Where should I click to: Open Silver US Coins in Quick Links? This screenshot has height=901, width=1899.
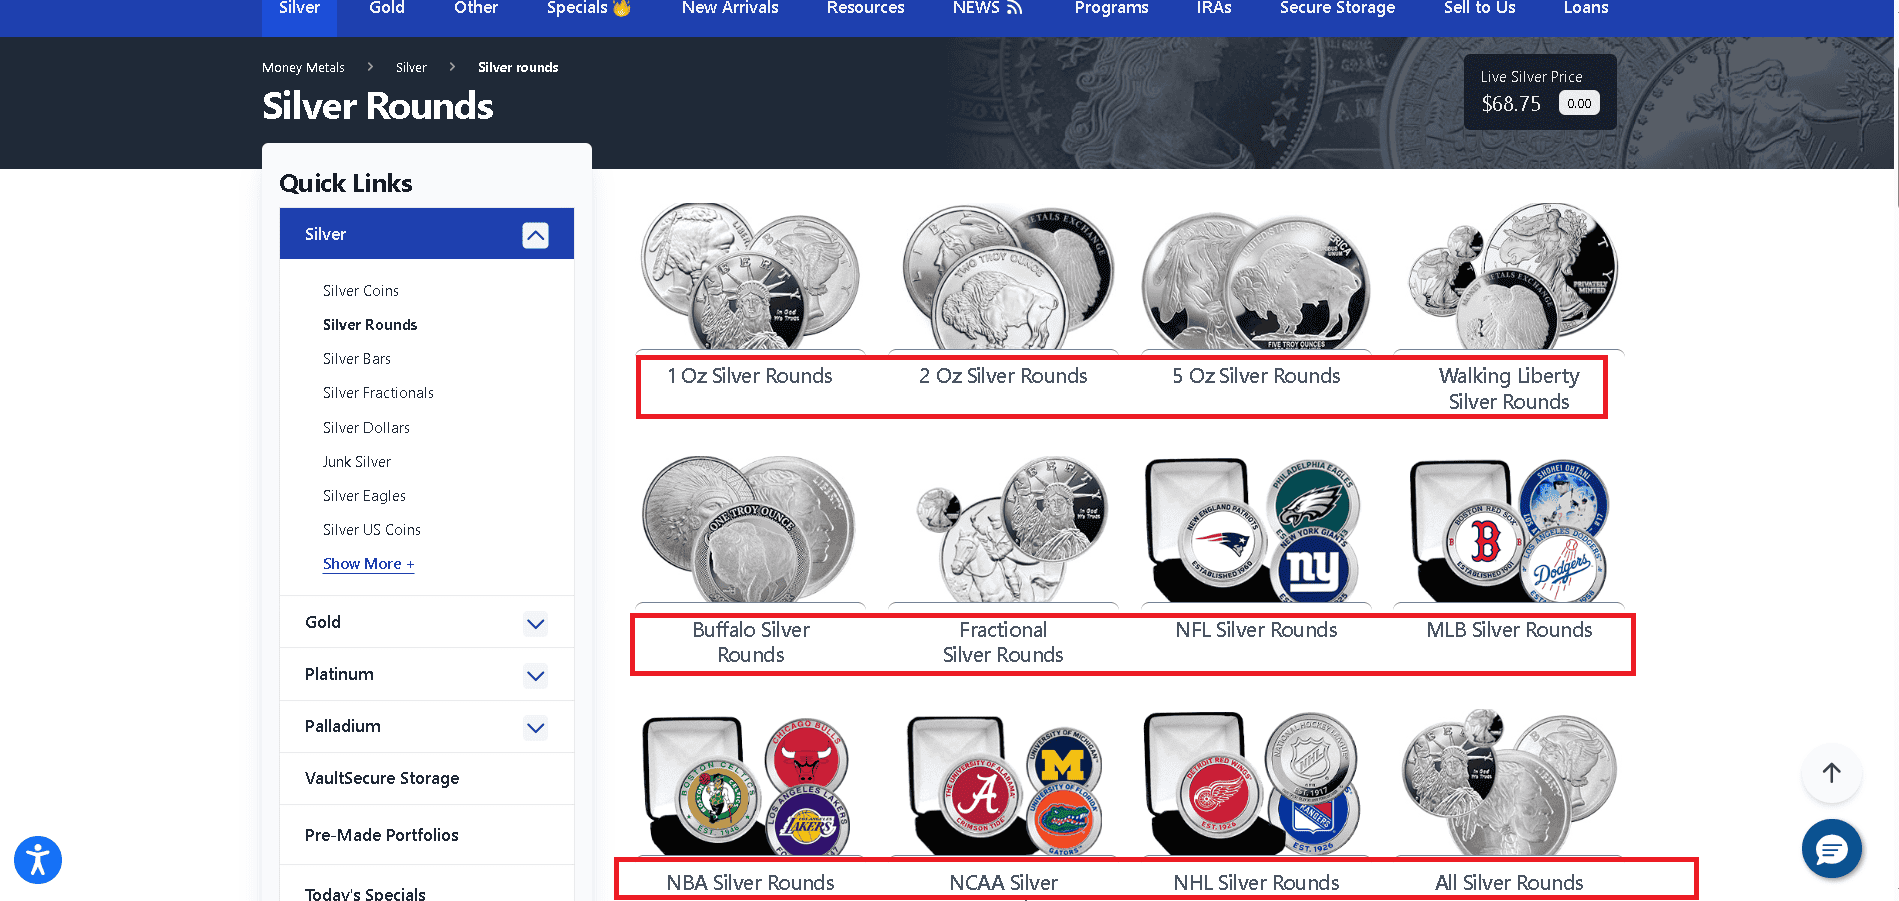coord(372,530)
